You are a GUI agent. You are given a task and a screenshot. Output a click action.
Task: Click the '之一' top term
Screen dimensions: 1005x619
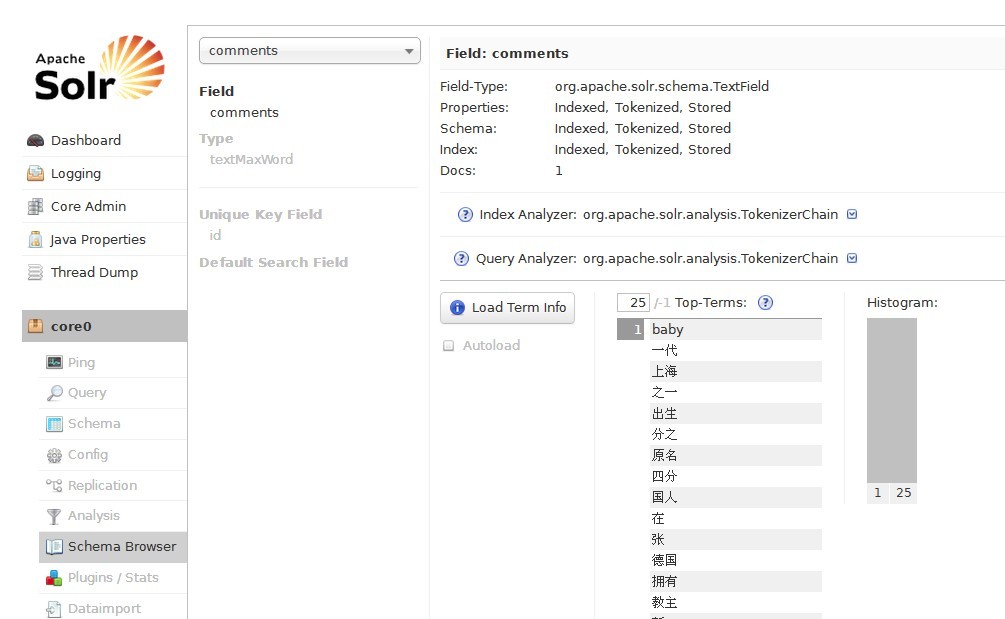pyautogui.click(x=665, y=392)
